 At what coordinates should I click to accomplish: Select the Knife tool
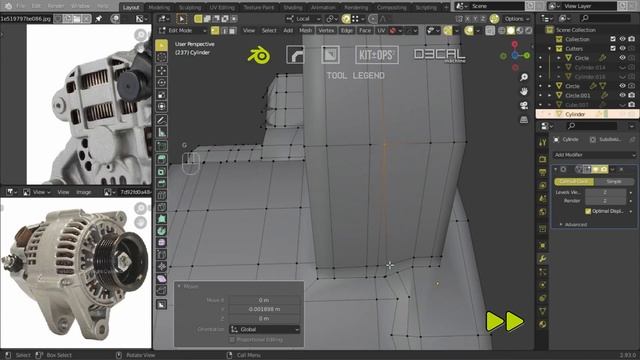click(162, 207)
